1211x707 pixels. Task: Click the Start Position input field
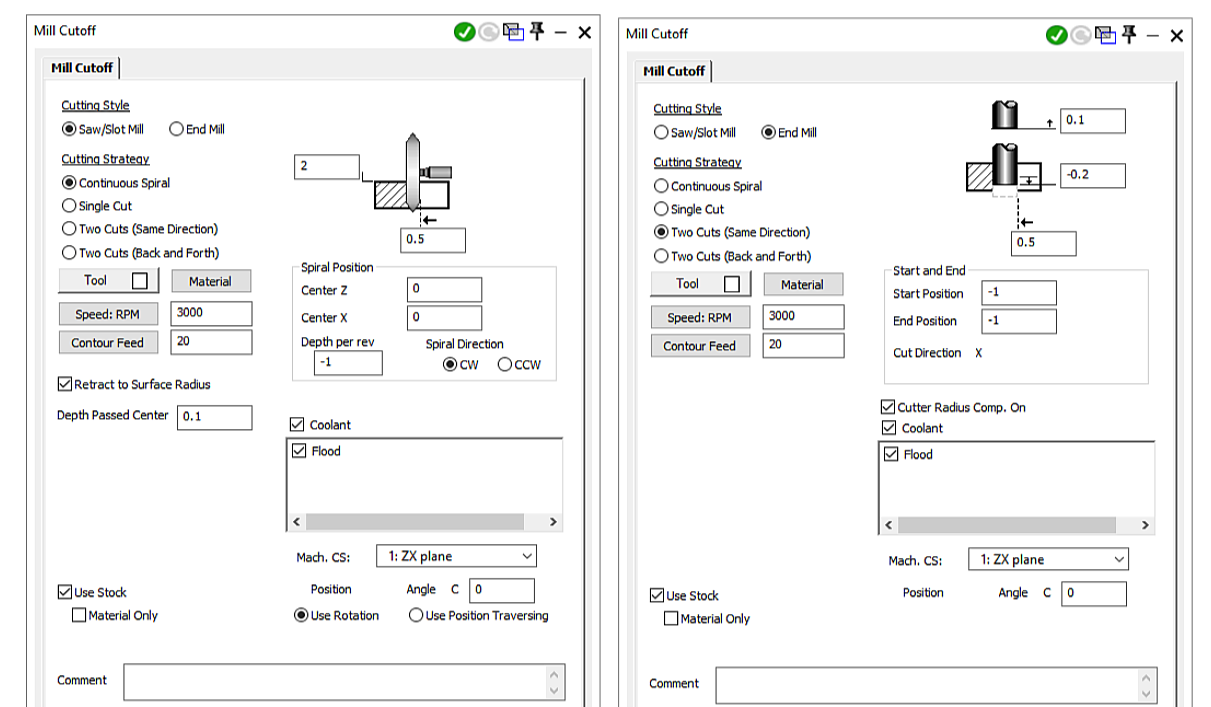1019,293
